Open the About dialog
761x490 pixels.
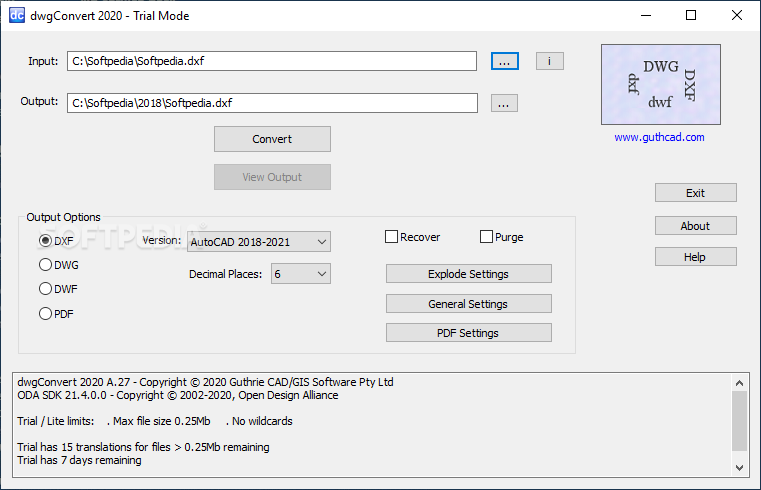click(x=695, y=226)
